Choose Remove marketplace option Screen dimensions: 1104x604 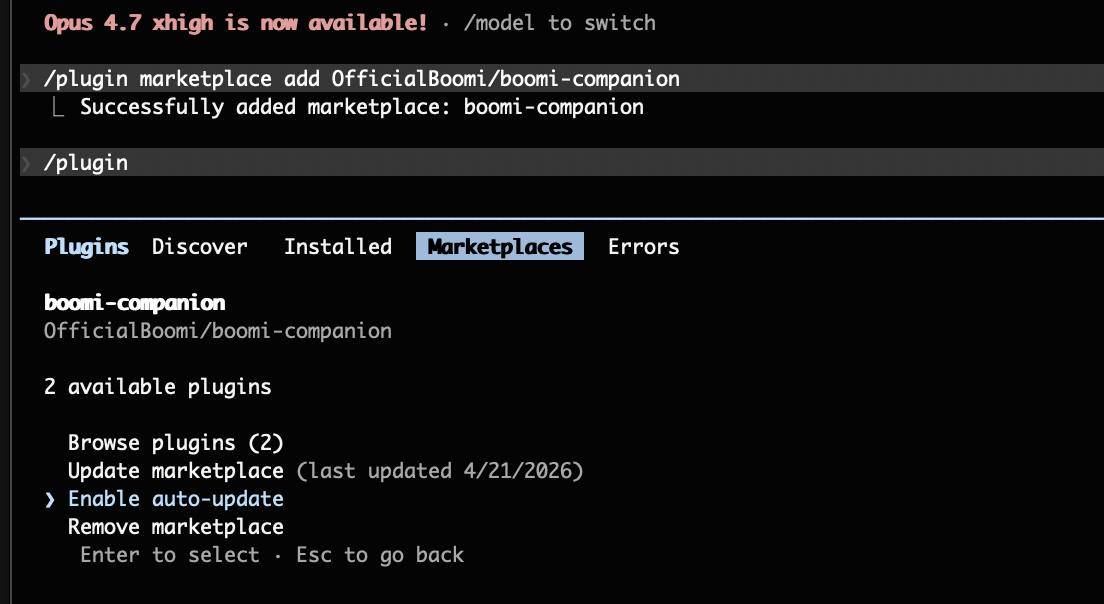tap(175, 527)
